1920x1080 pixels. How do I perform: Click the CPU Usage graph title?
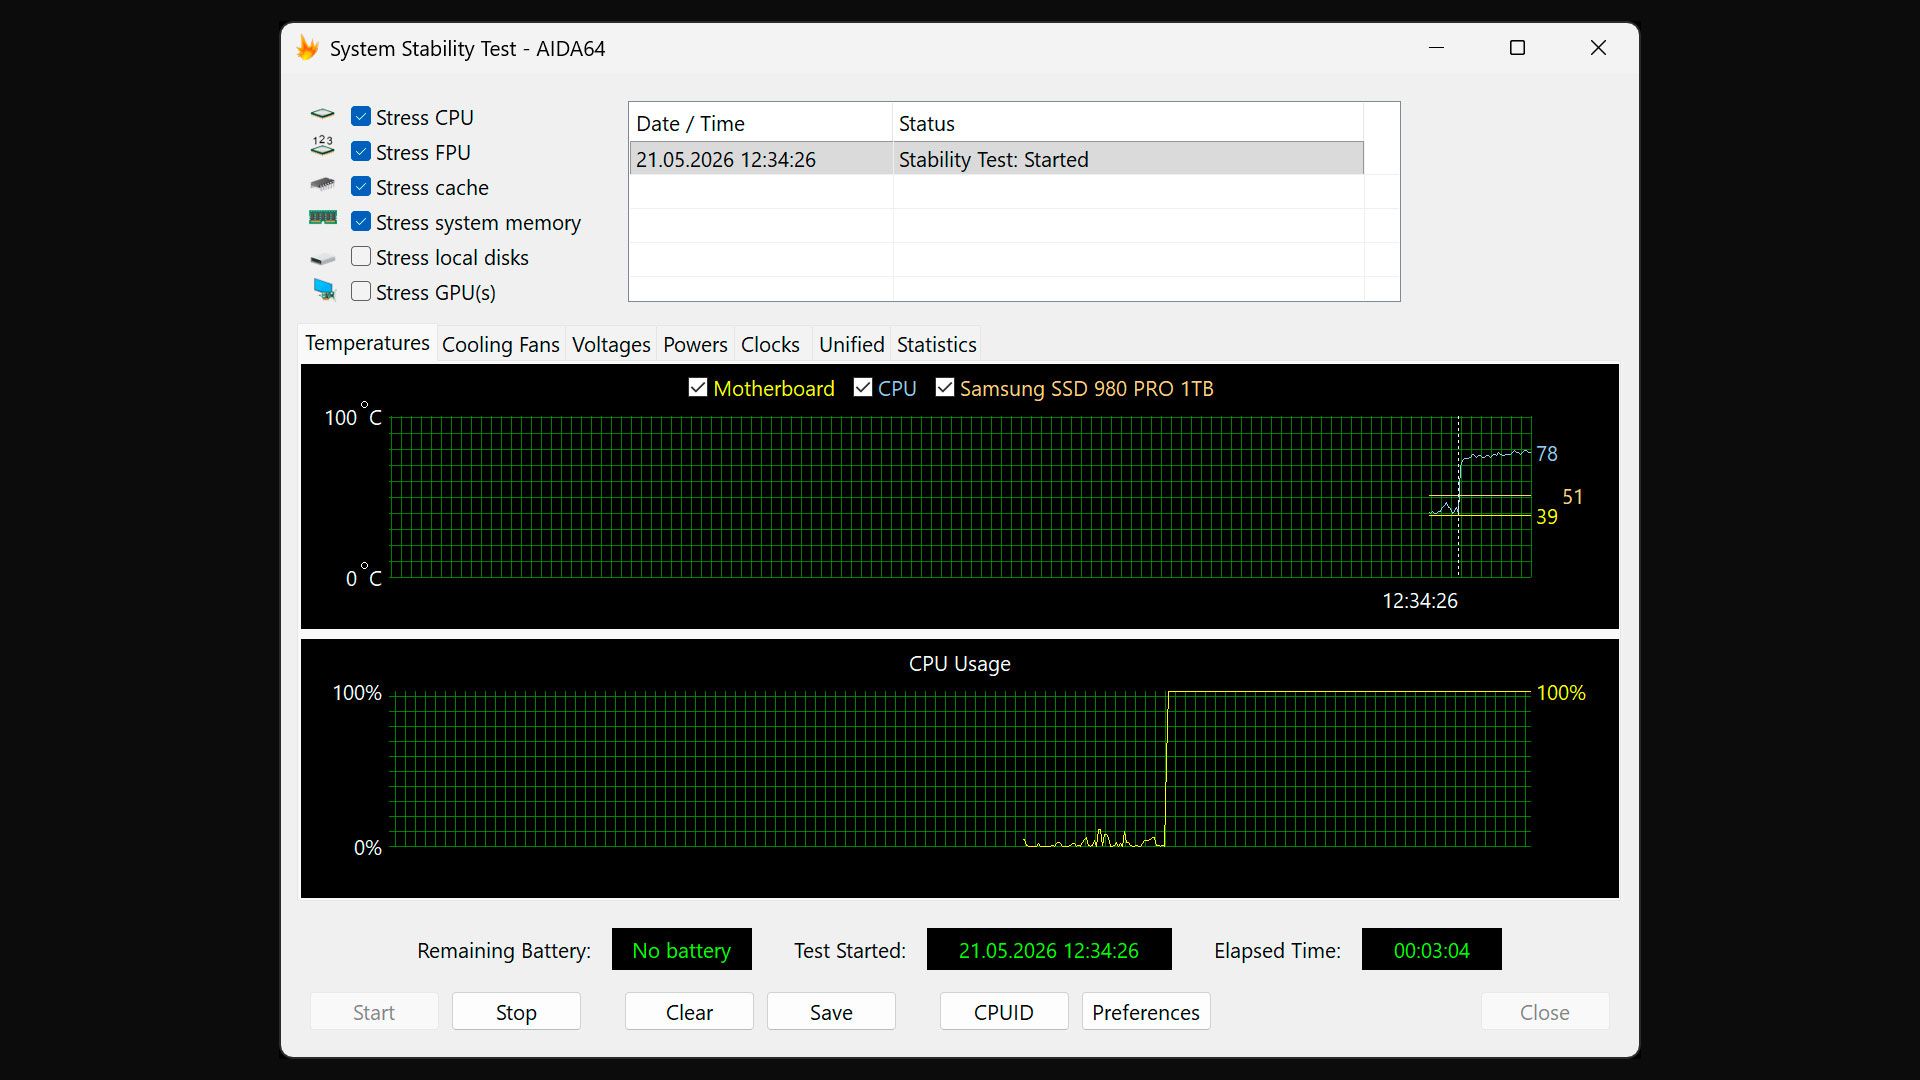pyautogui.click(x=960, y=664)
